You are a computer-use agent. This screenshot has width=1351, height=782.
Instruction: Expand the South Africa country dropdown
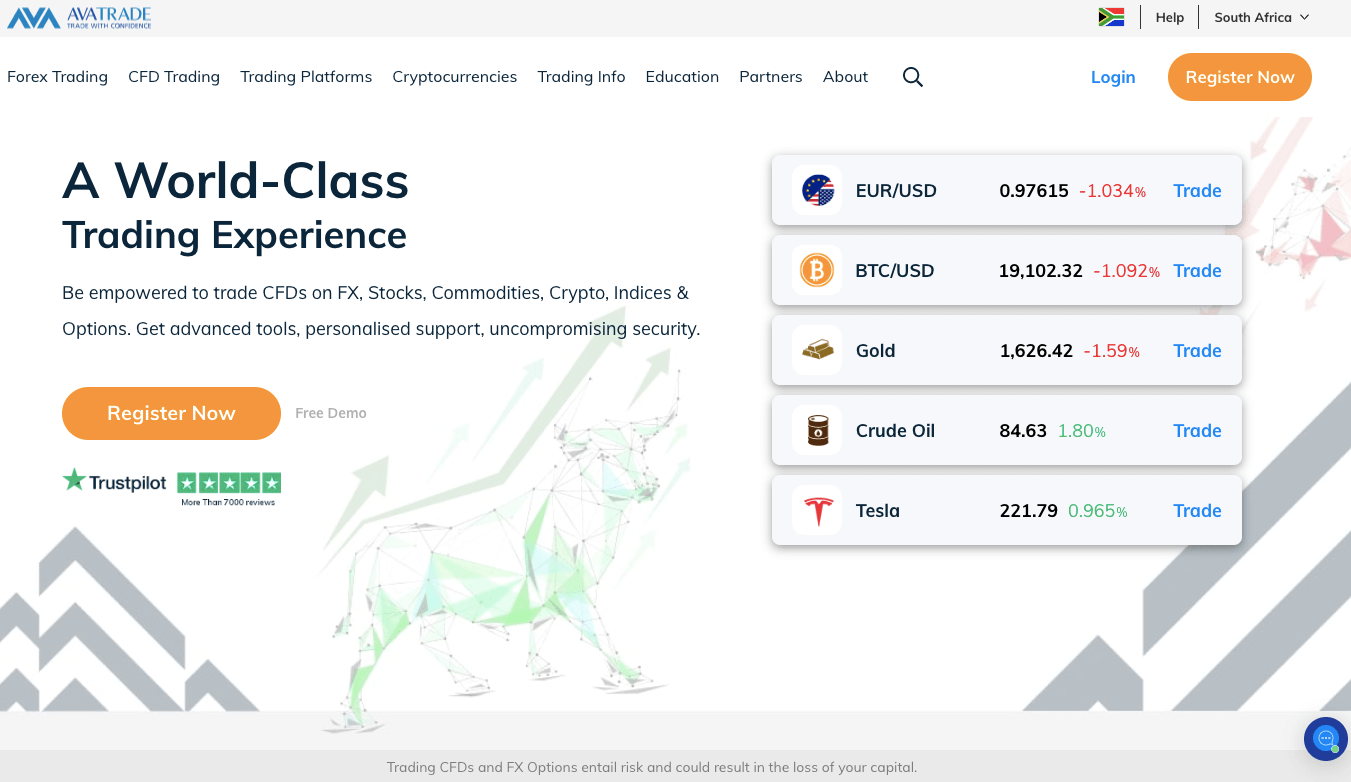[x=1262, y=17]
